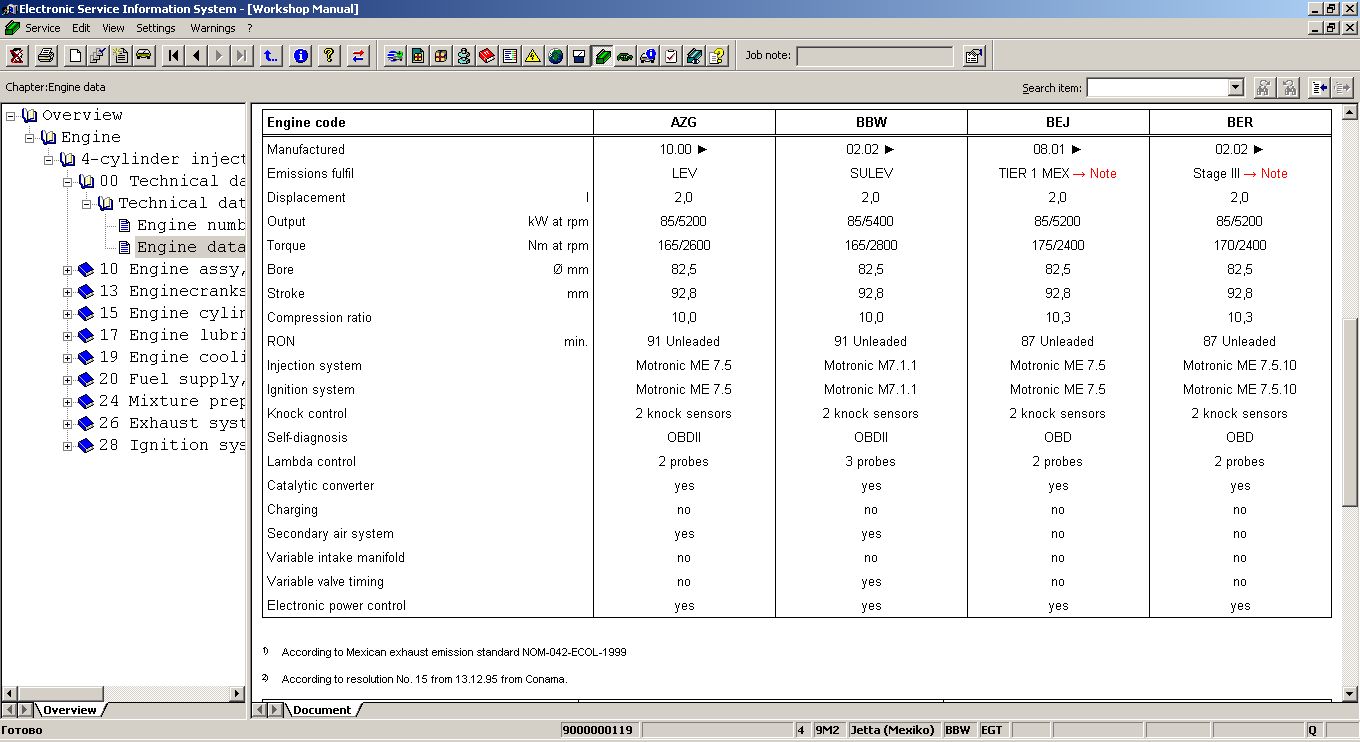Expand the 28 Ignition system node
This screenshot has height=742, width=1360.
tap(68, 446)
